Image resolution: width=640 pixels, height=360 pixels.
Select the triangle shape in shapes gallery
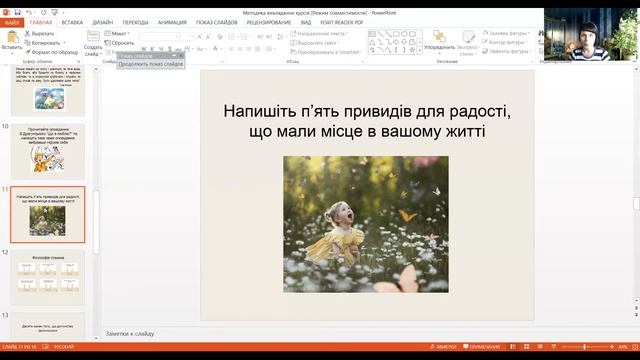[x=372, y=42]
